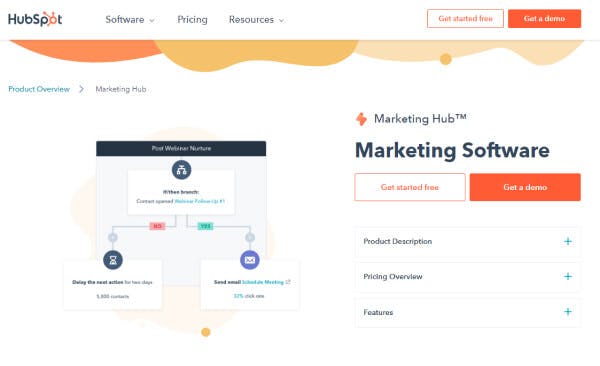Image resolution: width=600 pixels, height=366 pixels.
Task: Expand the Pricing Overview section
Action: pos(468,277)
